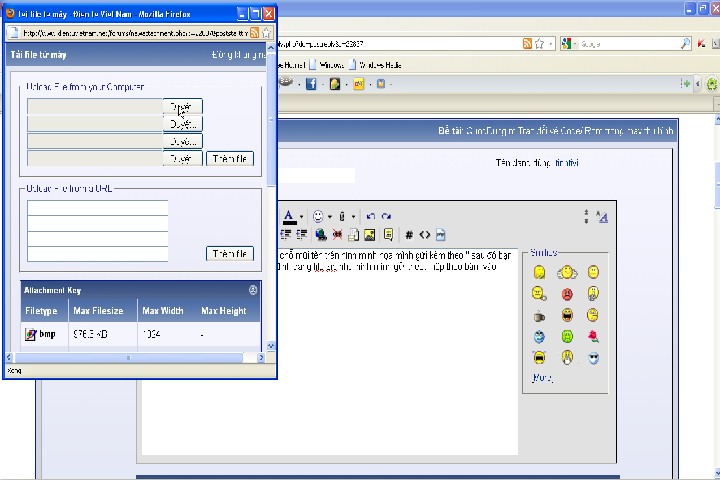Click the redo icon in post editor
Image resolution: width=720 pixels, height=480 pixels.
click(386, 216)
